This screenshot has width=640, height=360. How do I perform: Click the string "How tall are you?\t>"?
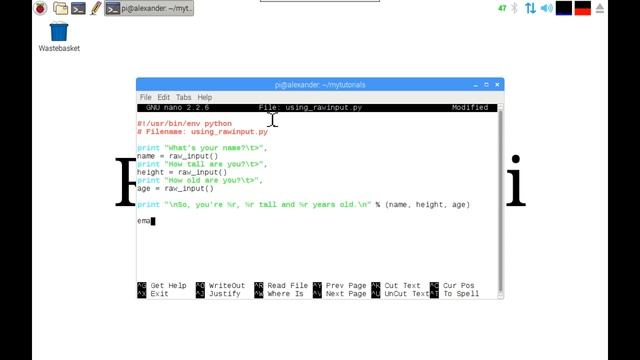point(214,164)
